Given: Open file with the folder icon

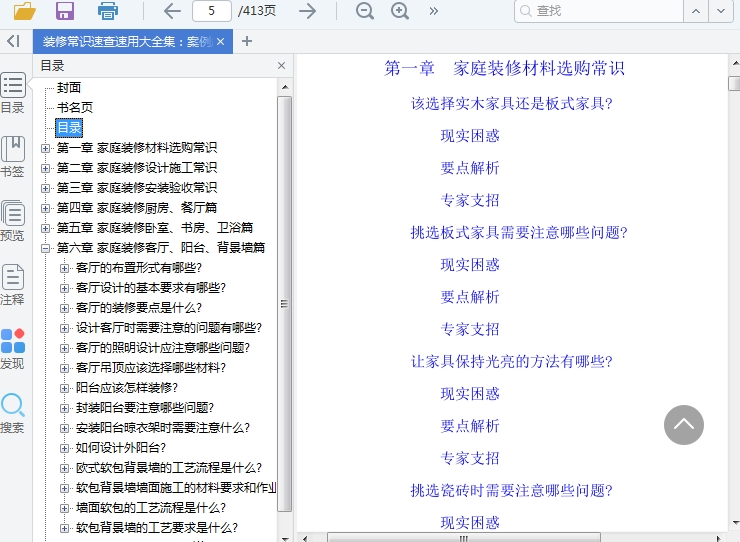Looking at the screenshot, I should [x=25, y=10].
